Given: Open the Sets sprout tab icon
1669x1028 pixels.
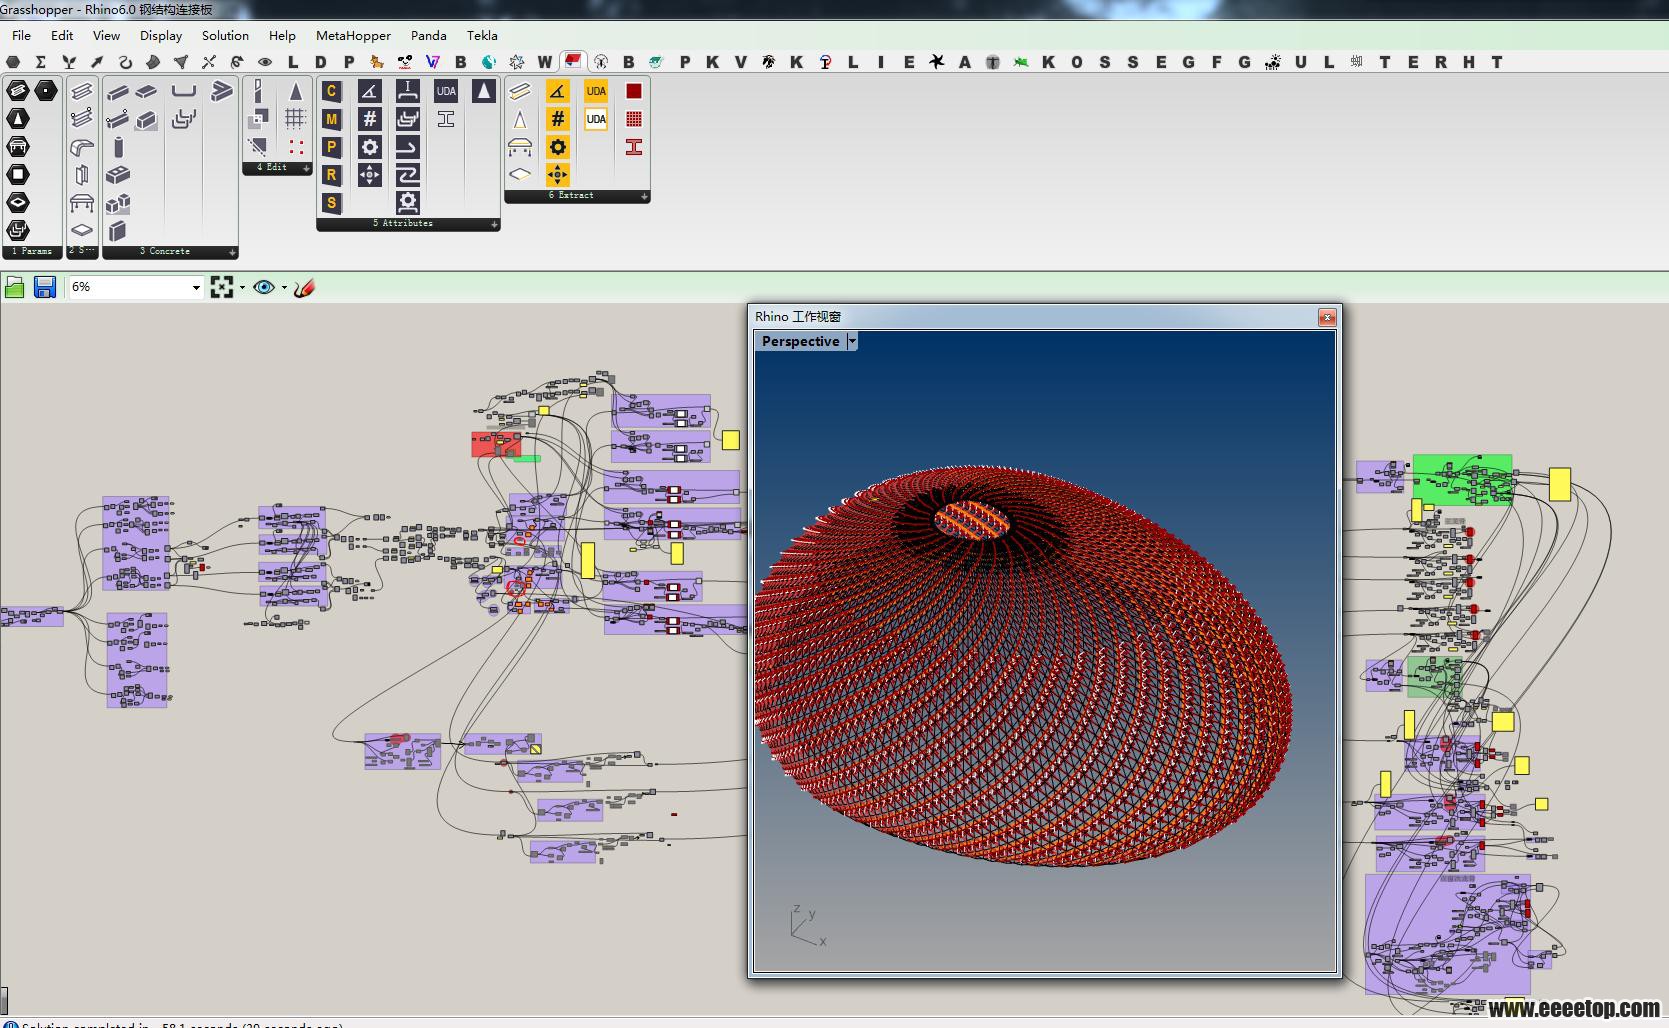Looking at the screenshot, I should pyautogui.click(x=69, y=62).
